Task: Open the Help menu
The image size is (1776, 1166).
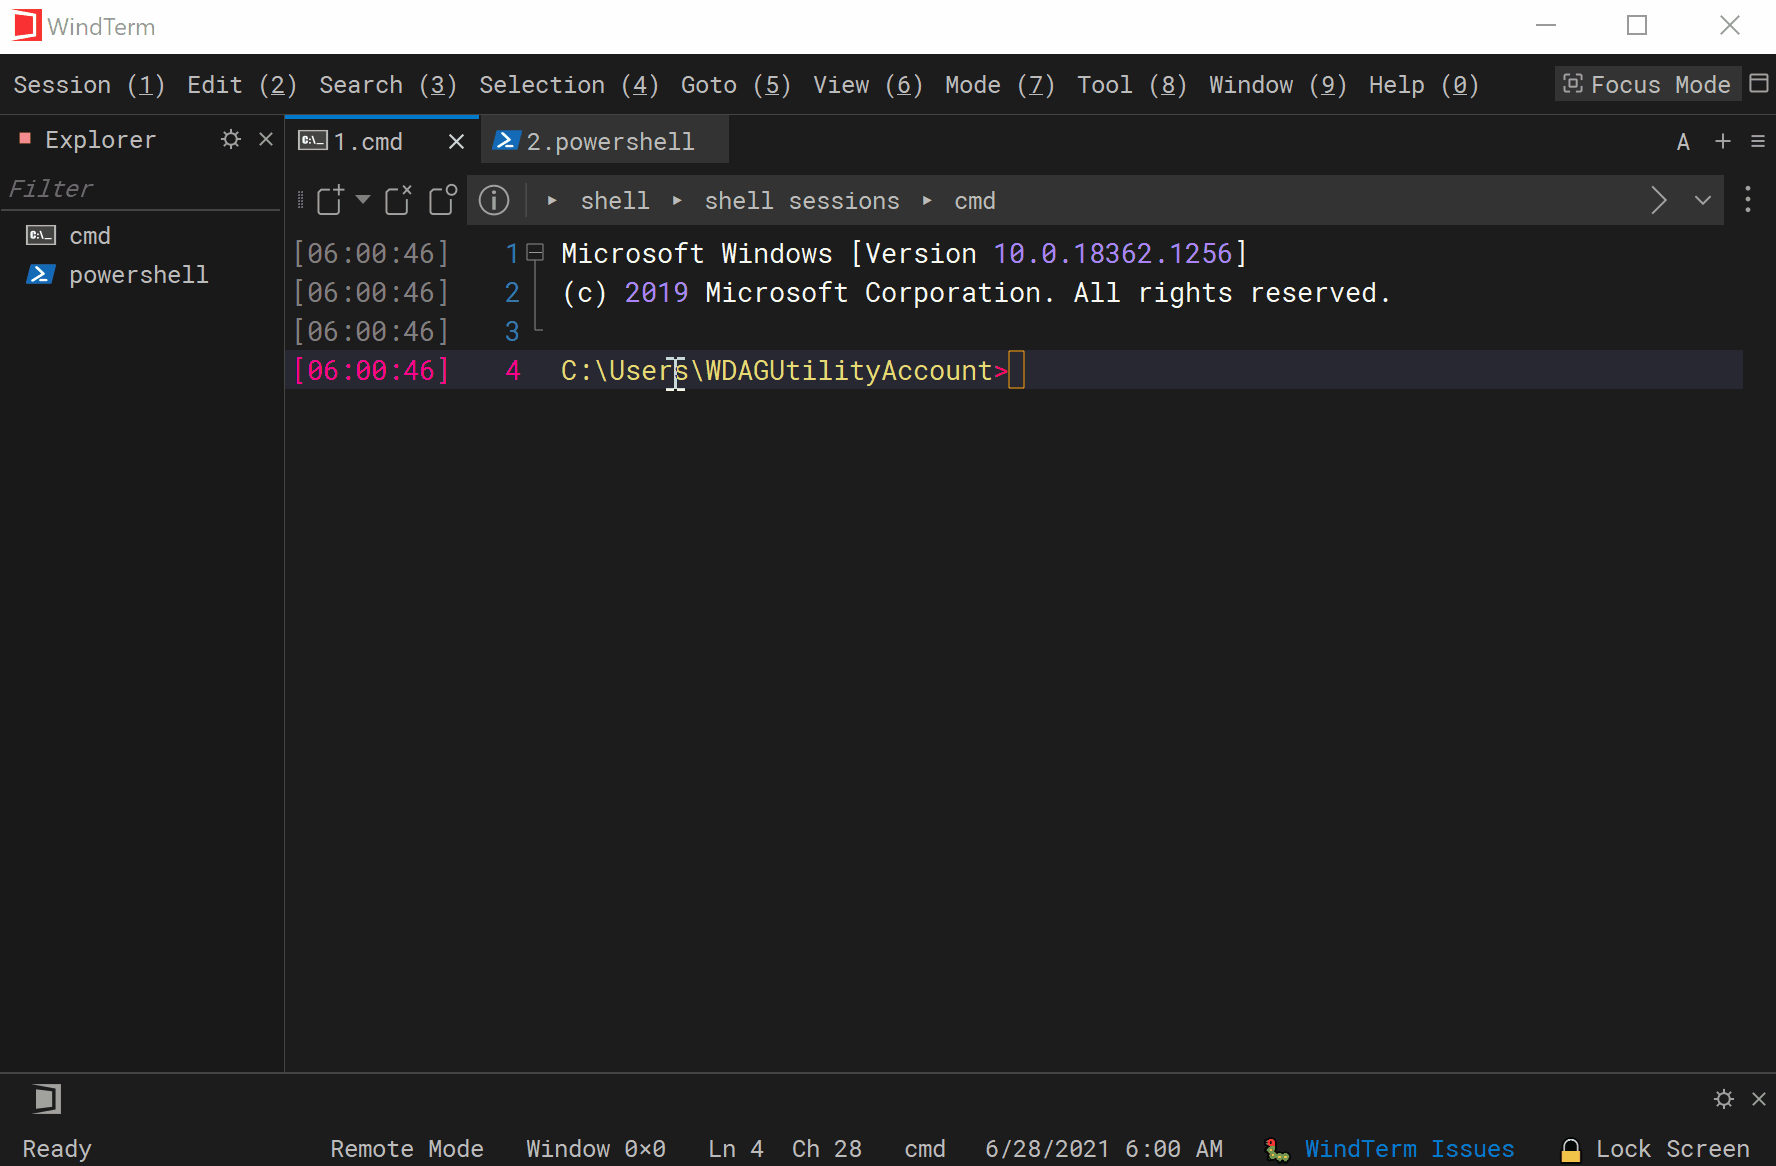Action: (x=1424, y=85)
